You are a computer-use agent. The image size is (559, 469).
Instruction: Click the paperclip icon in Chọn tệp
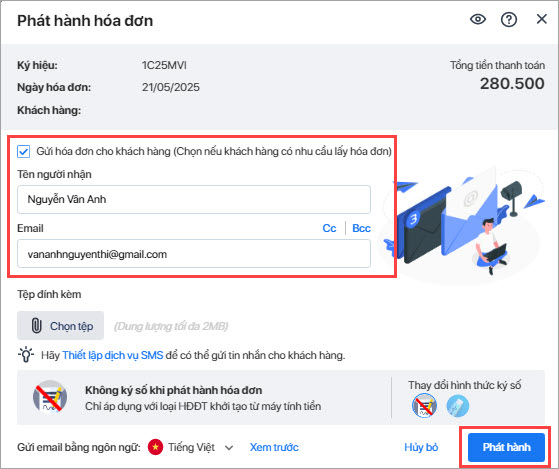pyautogui.click(x=36, y=326)
